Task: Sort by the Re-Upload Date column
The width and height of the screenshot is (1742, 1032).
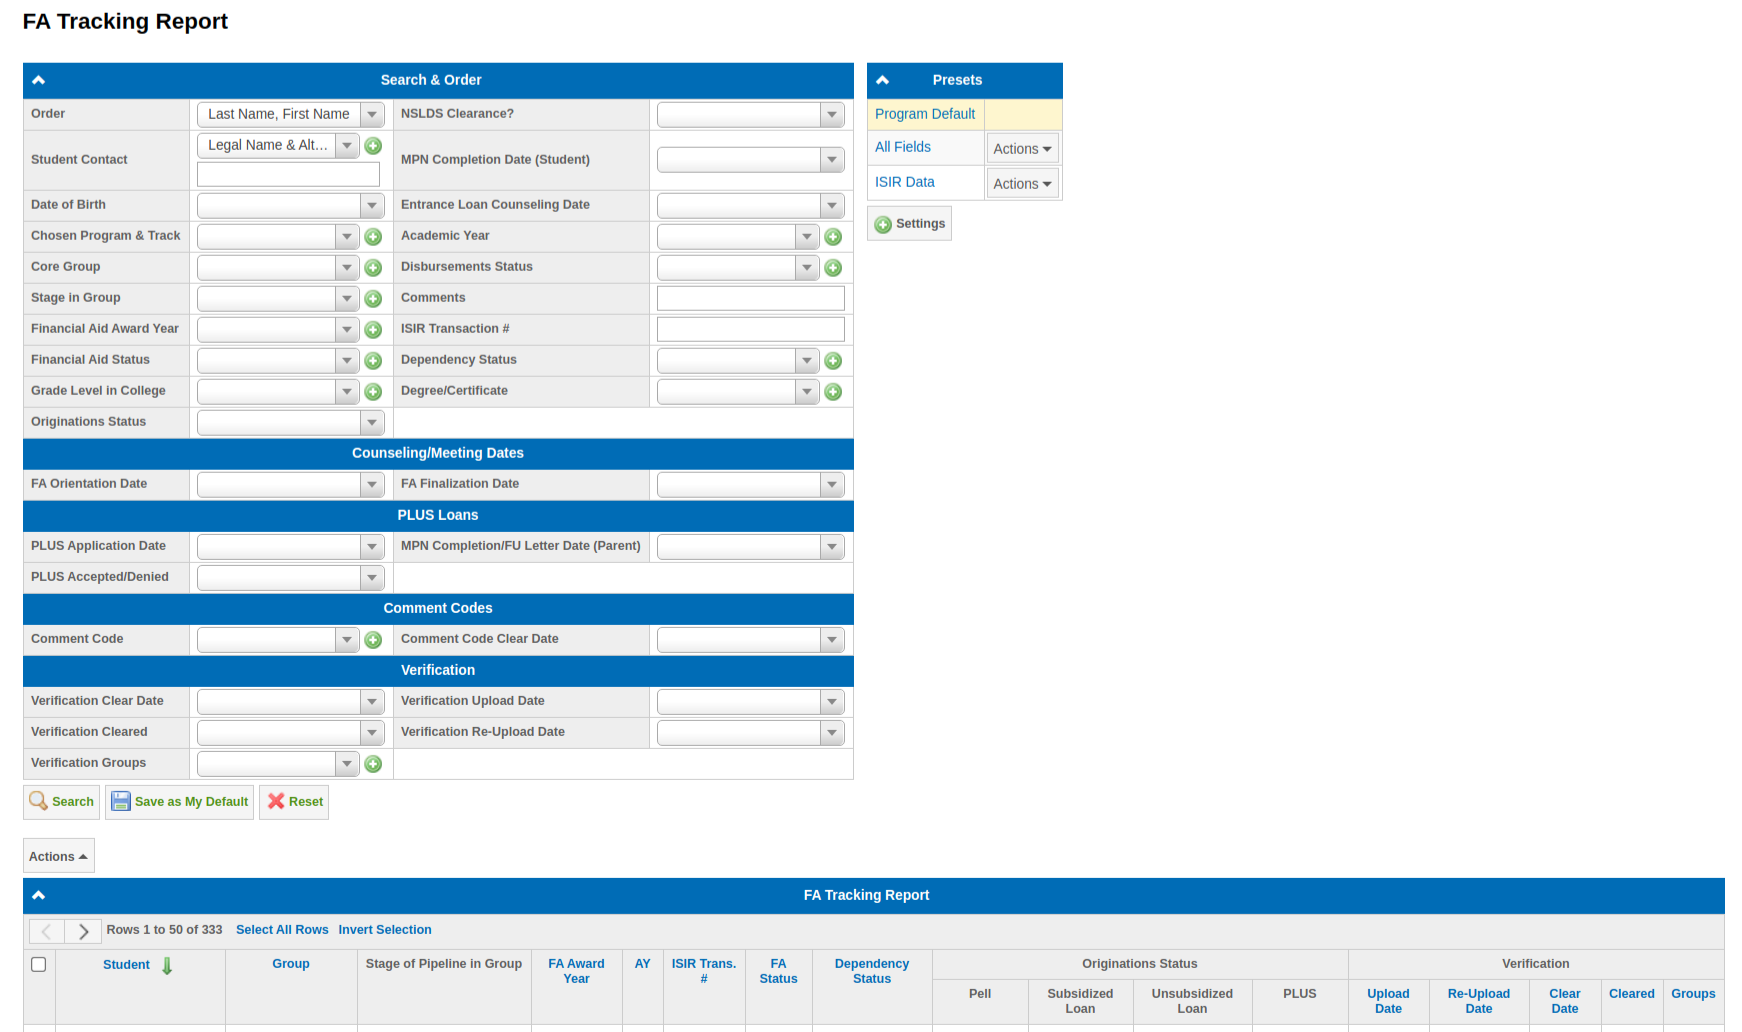Action: (x=1479, y=1002)
